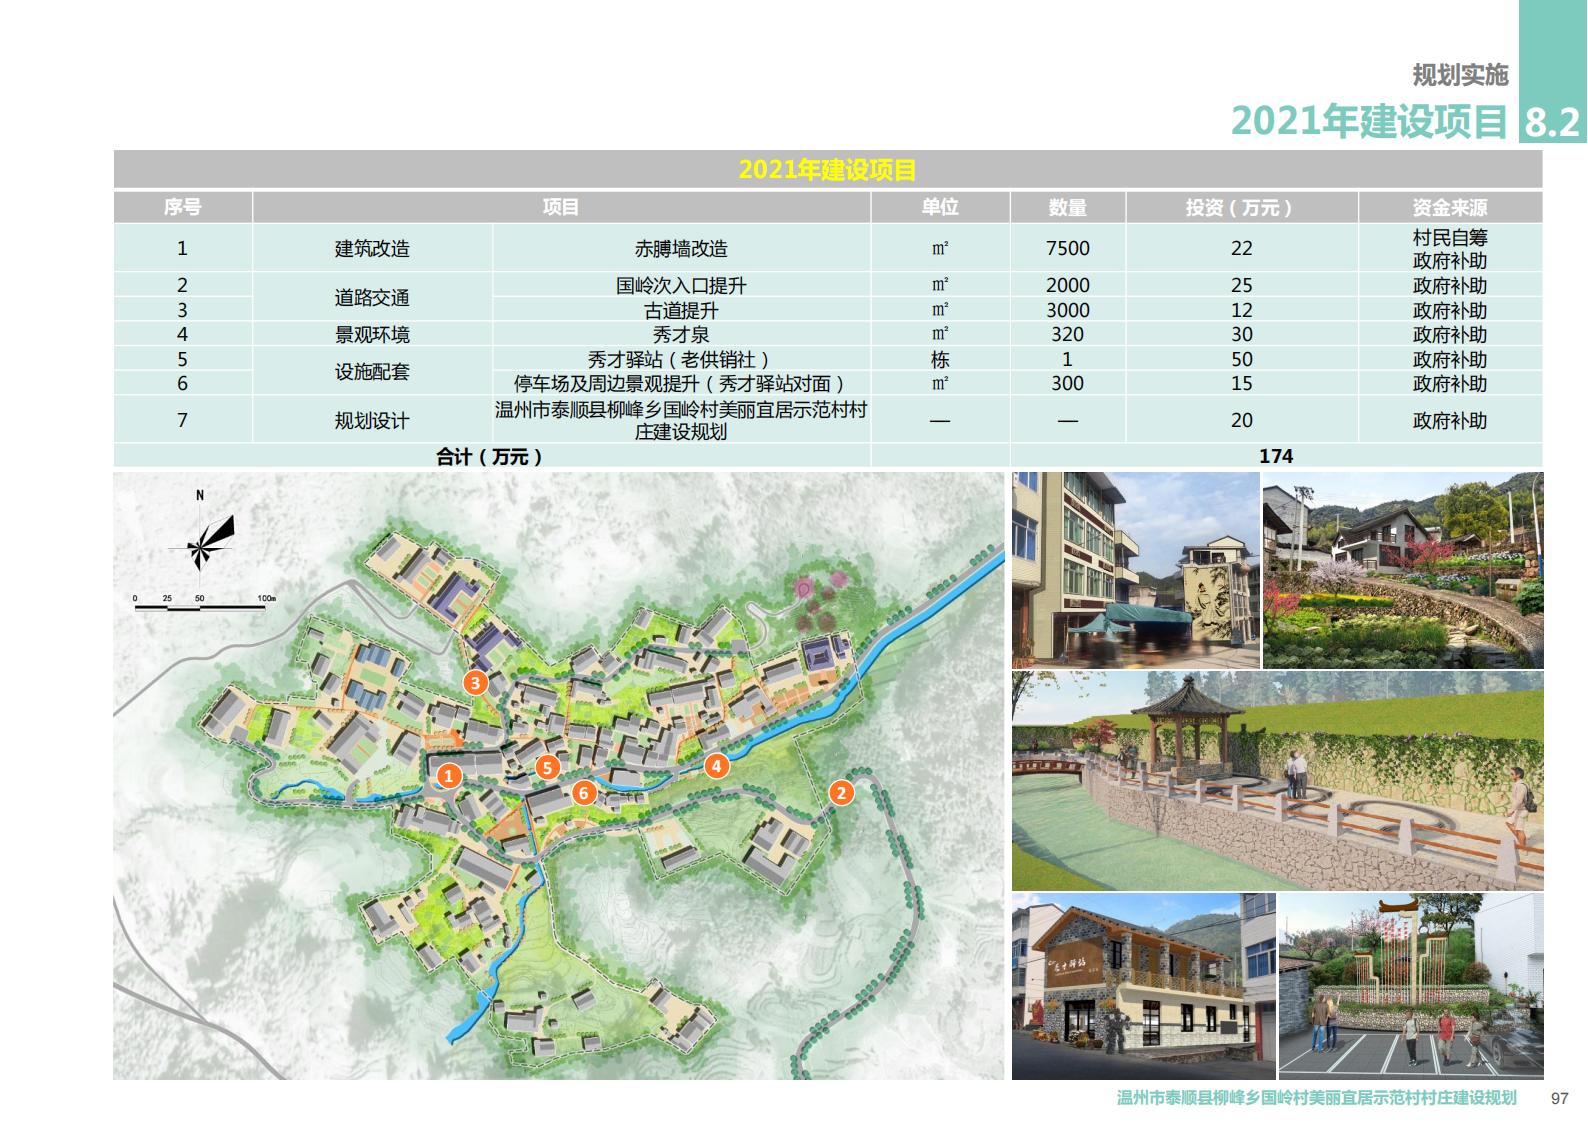Screen dimensions: 1588x1123
Task: Open the street building mural photo
Action: [1136, 570]
